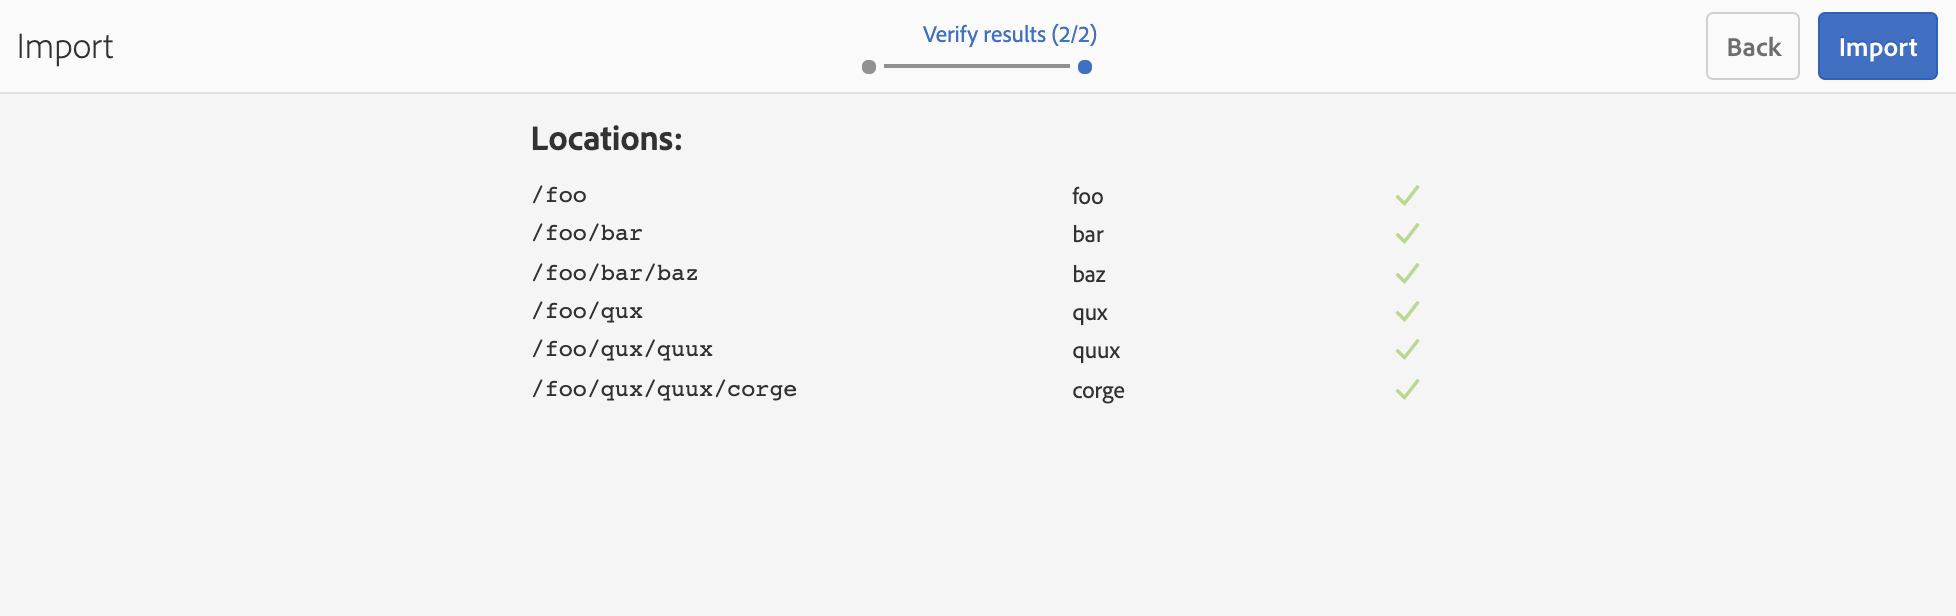The height and width of the screenshot is (616, 1956).
Task: Select the /foo/bar/baz path
Action: coord(615,273)
